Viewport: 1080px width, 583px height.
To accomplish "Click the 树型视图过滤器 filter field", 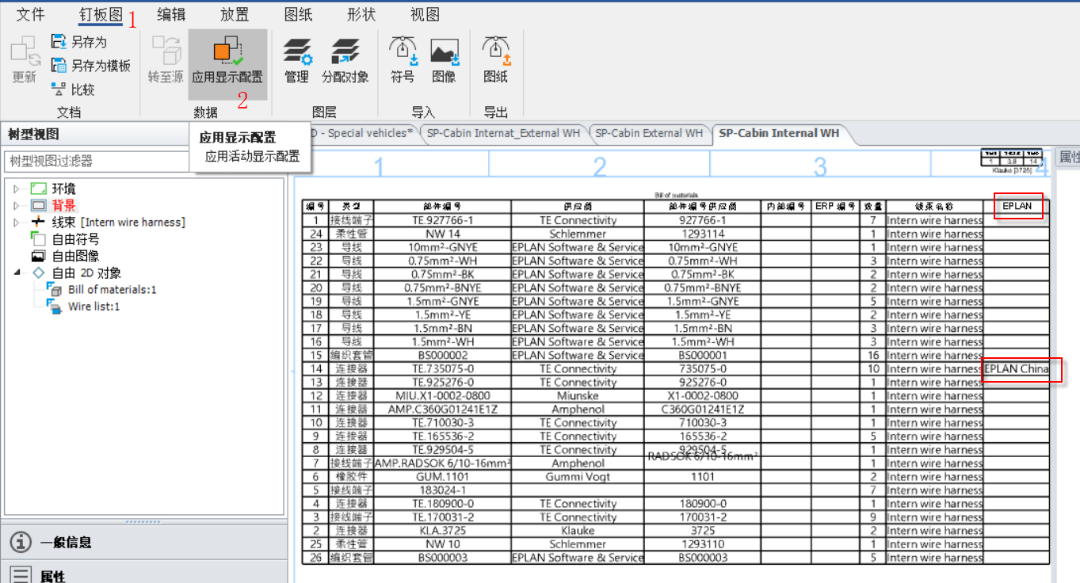I will point(95,160).
